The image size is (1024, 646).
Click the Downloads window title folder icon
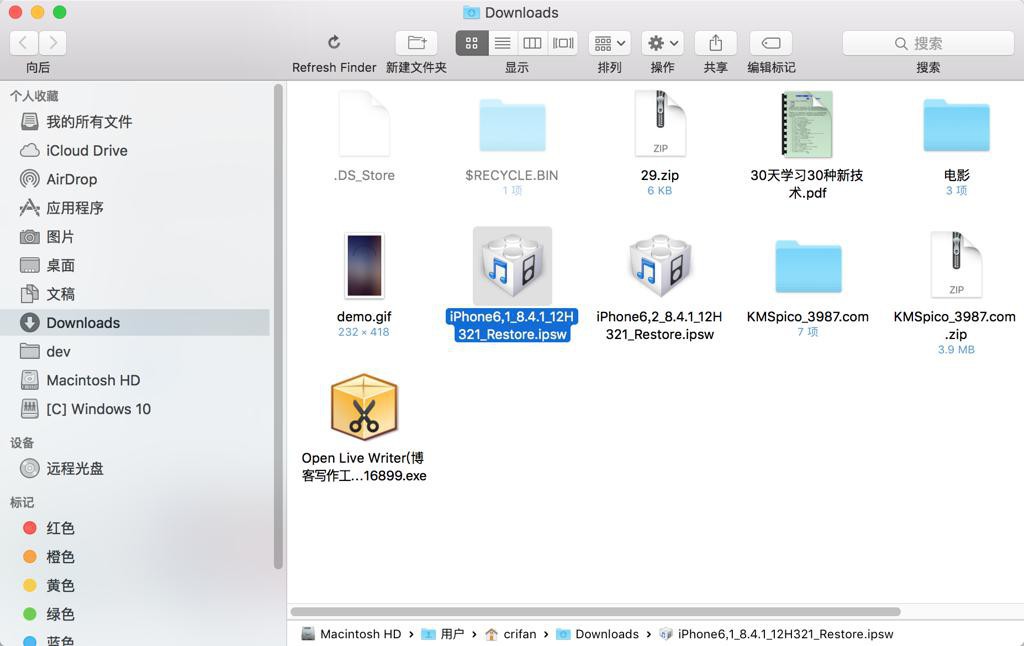point(471,12)
